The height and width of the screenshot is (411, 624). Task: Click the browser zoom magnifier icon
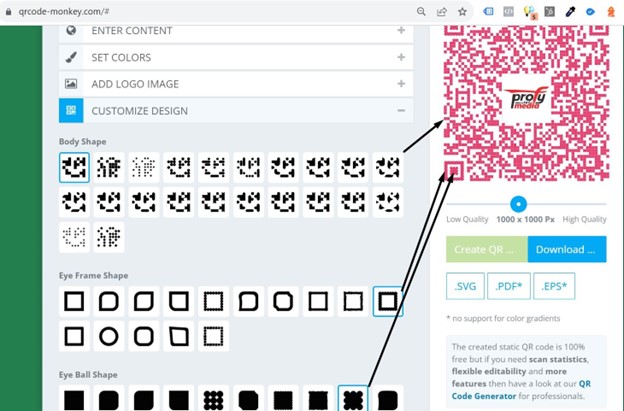(x=421, y=12)
